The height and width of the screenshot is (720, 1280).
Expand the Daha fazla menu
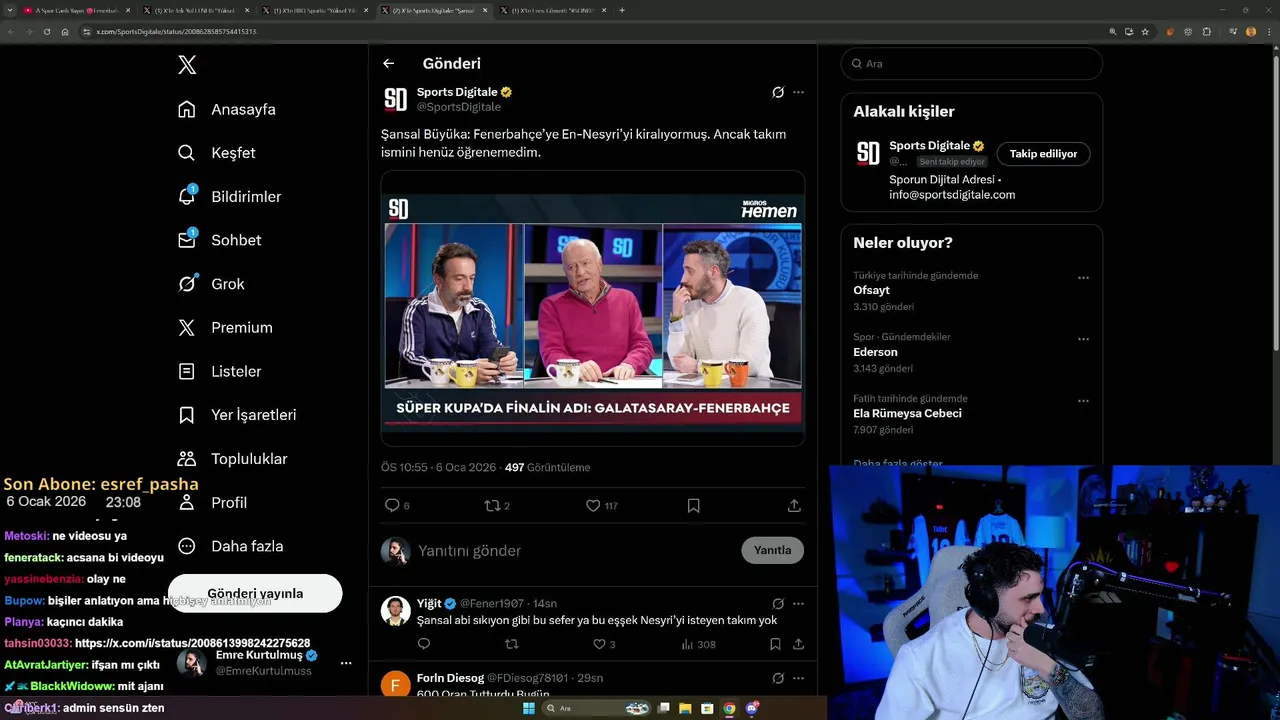tap(230, 546)
